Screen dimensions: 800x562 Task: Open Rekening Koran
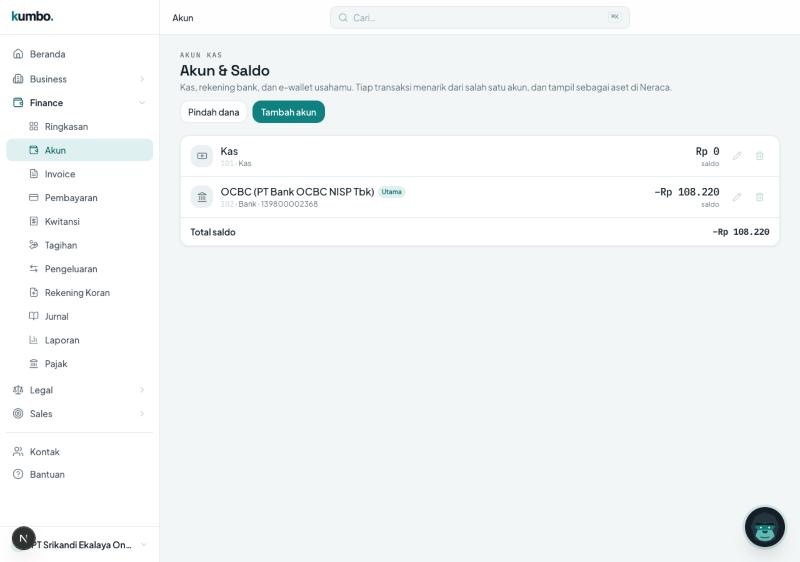coord(80,292)
